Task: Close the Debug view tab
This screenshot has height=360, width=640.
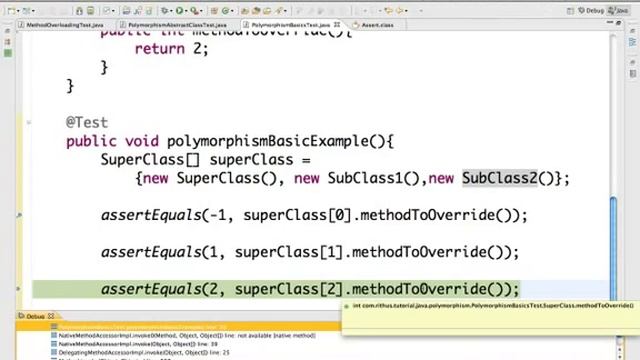Action: (x=51, y=316)
